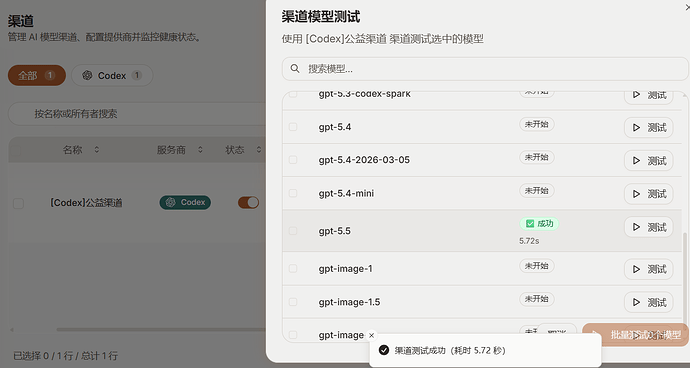Click the gpt-image-1.5 model name
The height and width of the screenshot is (368, 690).
349,302
